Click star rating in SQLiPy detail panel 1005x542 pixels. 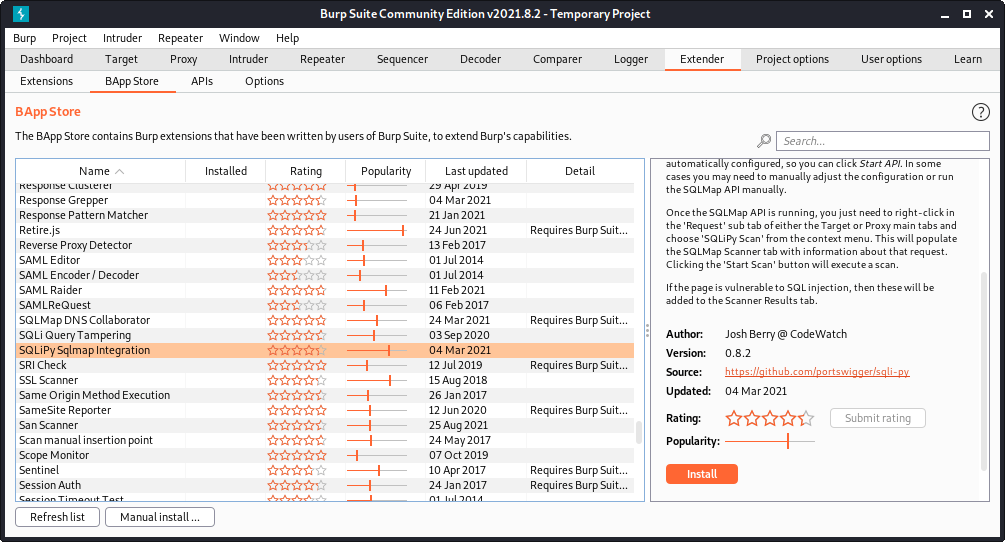(x=770, y=418)
